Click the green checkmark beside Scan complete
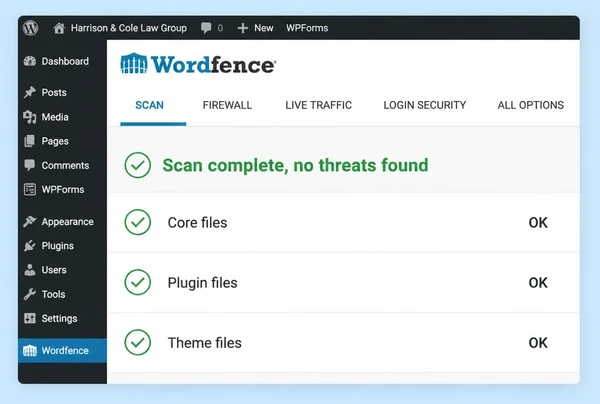Viewport: 600px width, 404px height. (x=138, y=165)
